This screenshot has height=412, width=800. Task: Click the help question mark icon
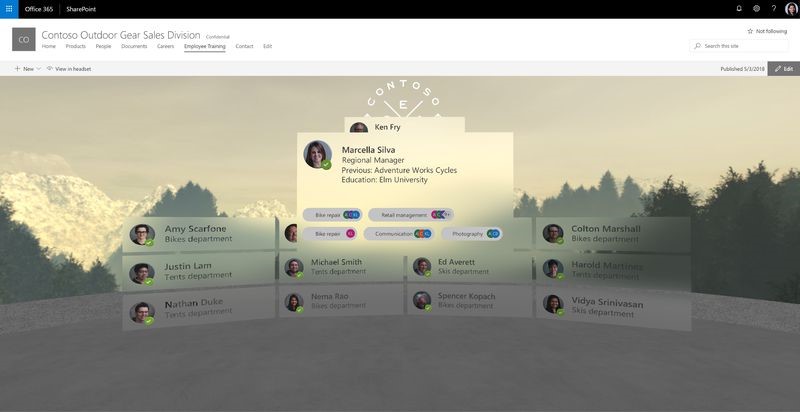[x=773, y=9]
